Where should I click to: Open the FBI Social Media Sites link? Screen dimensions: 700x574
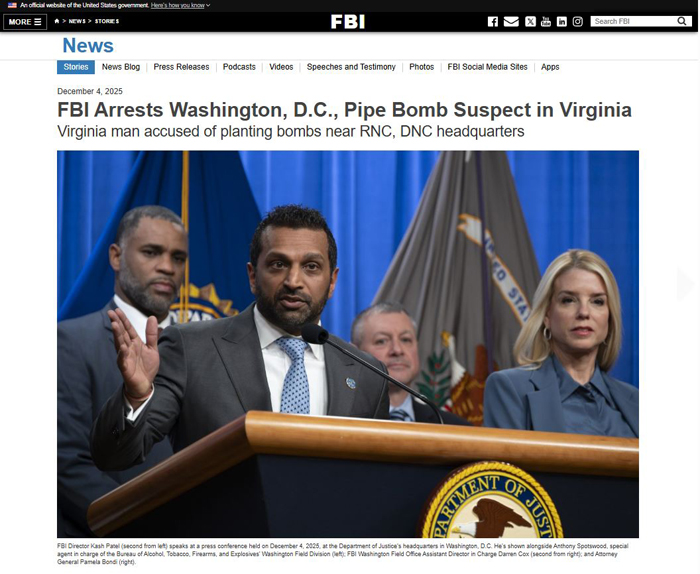(x=488, y=67)
